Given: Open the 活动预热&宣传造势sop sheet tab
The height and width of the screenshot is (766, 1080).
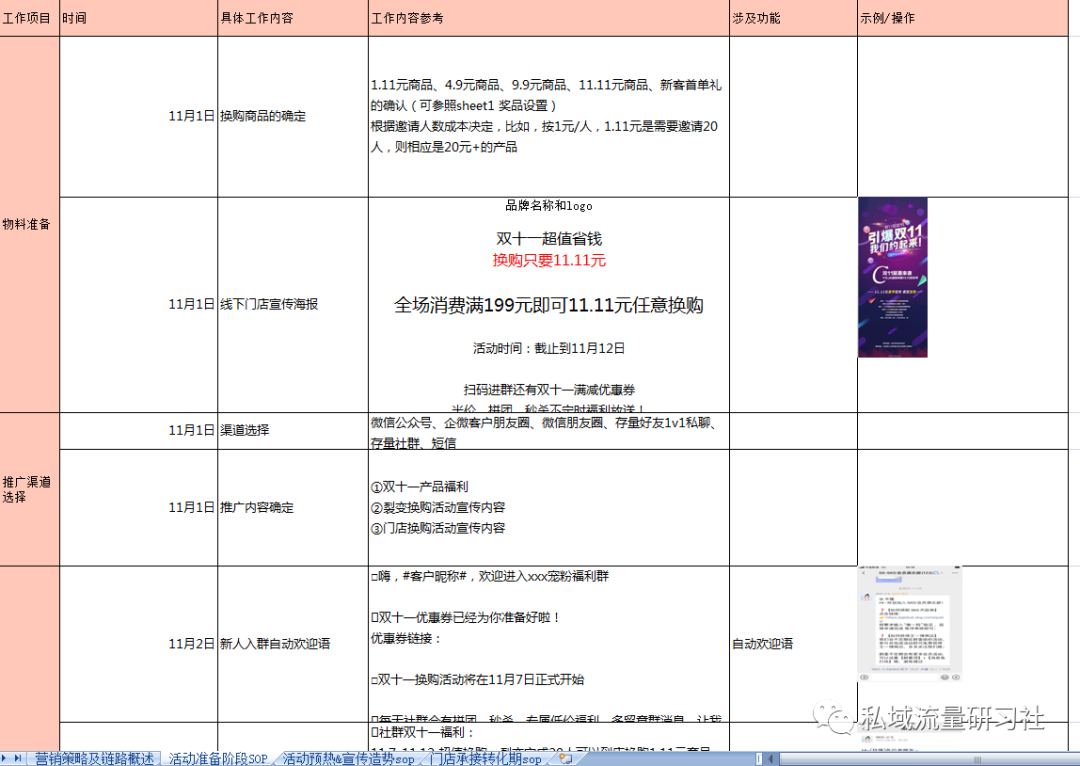Looking at the screenshot, I should pos(349,758).
